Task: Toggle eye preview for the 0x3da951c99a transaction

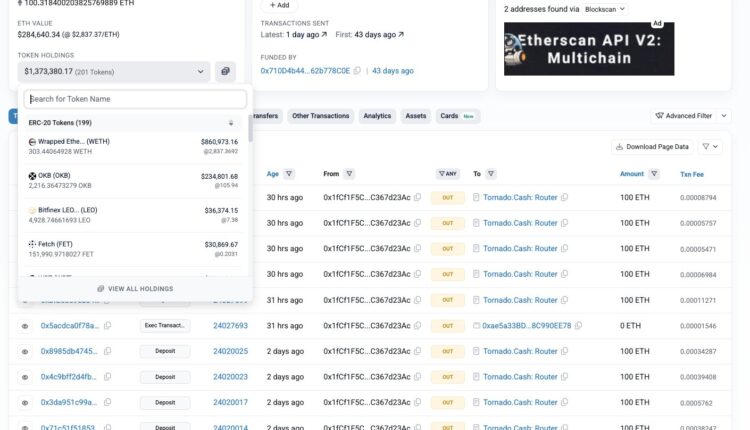Action: point(25,402)
